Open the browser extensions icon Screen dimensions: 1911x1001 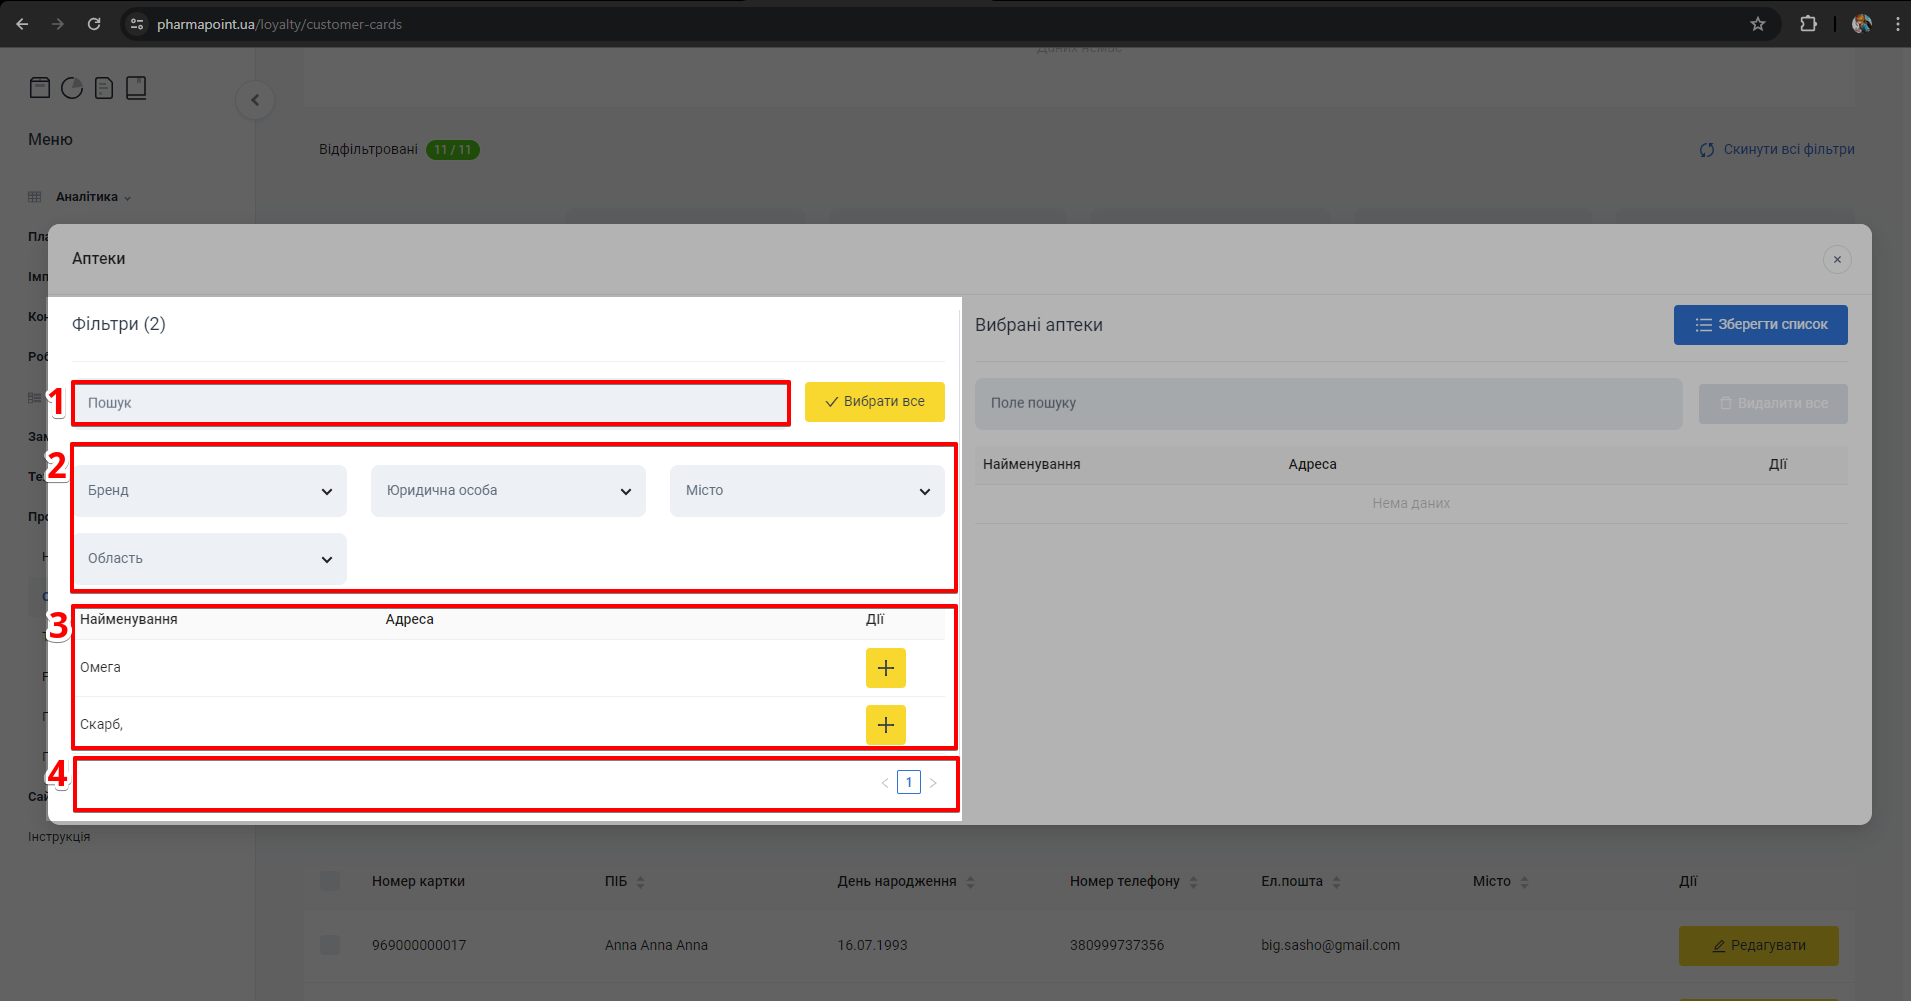click(1808, 24)
